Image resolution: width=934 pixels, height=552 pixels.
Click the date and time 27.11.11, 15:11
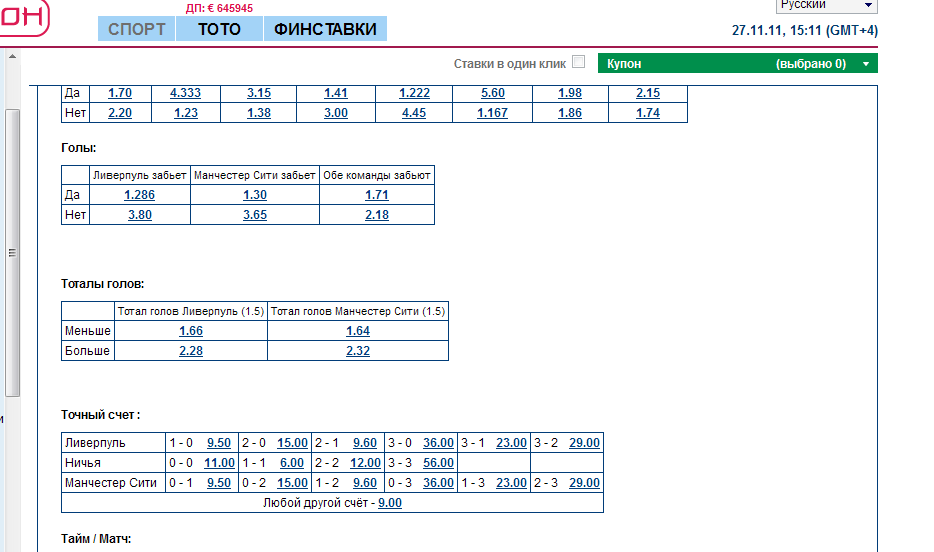click(805, 30)
